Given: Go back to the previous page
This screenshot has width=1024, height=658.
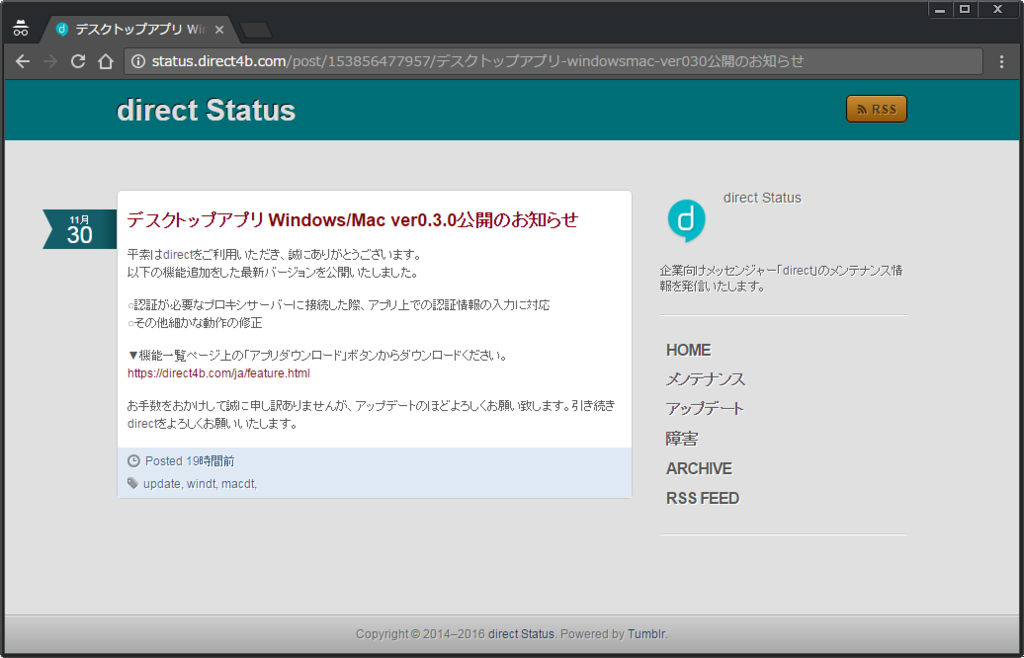Looking at the screenshot, I should [23, 61].
